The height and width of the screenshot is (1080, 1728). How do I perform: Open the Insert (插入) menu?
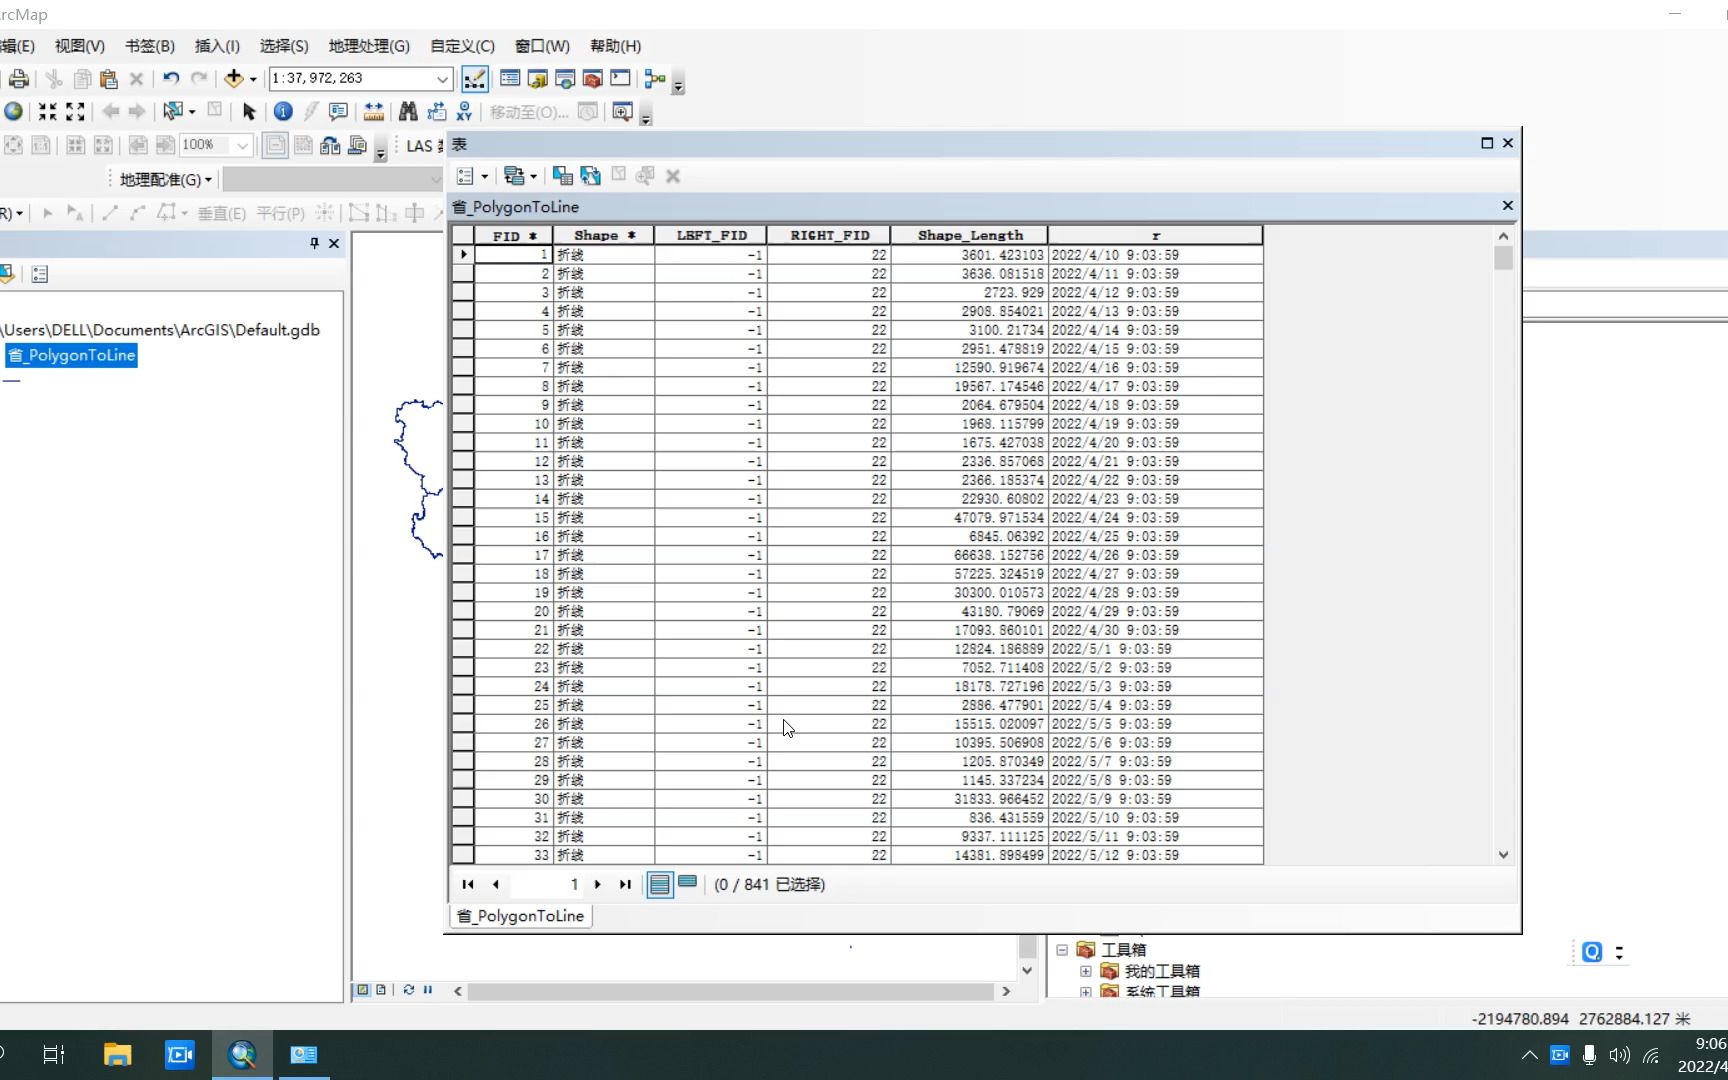pos(217,46)
